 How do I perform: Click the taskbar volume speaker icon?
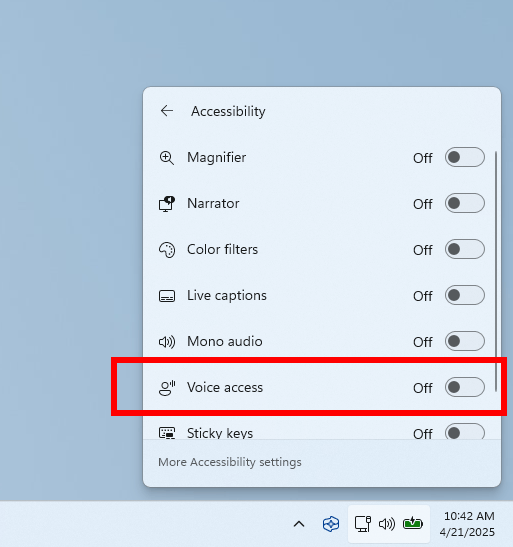click(x=387, y=524)
